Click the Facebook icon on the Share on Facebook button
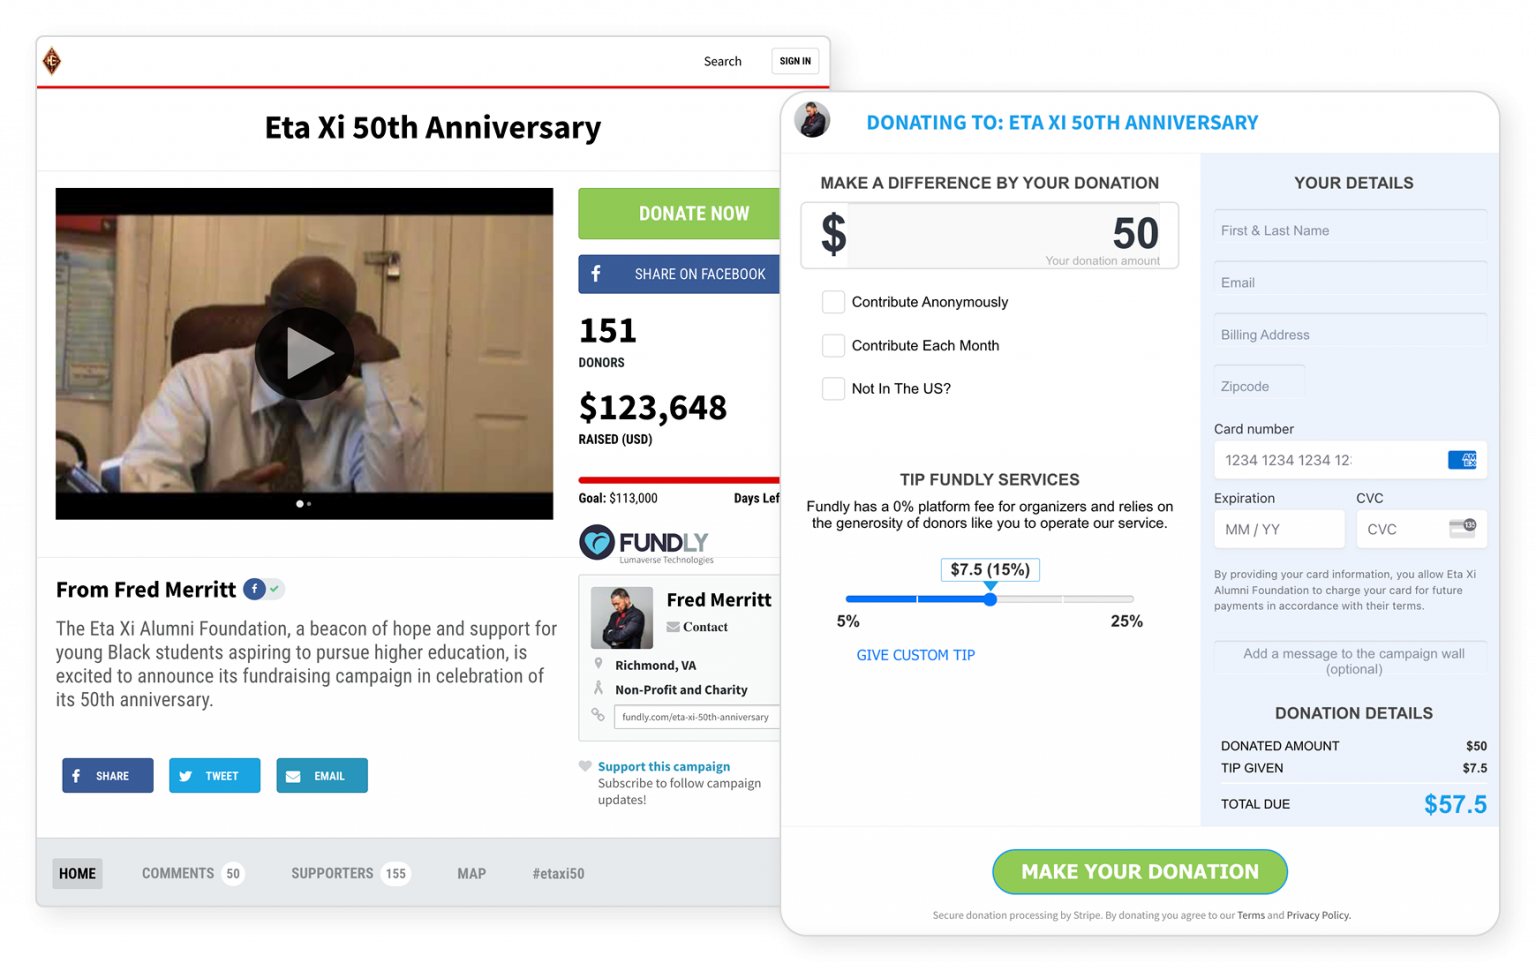Image resolution: width=1536 pixels, height=971 pixels. tap(599, 274)
